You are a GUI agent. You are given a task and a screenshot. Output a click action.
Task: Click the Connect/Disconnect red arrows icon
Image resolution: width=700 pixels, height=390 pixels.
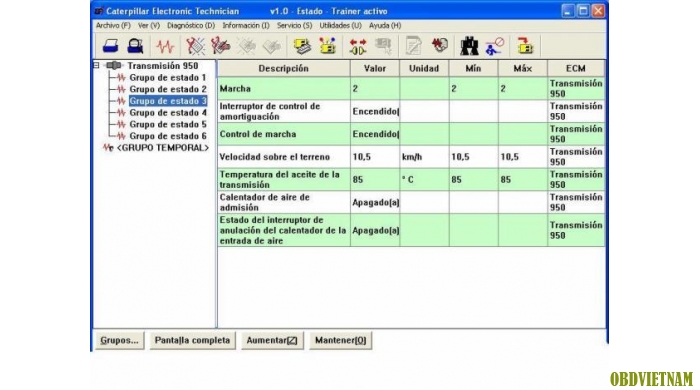click(358, 46)
